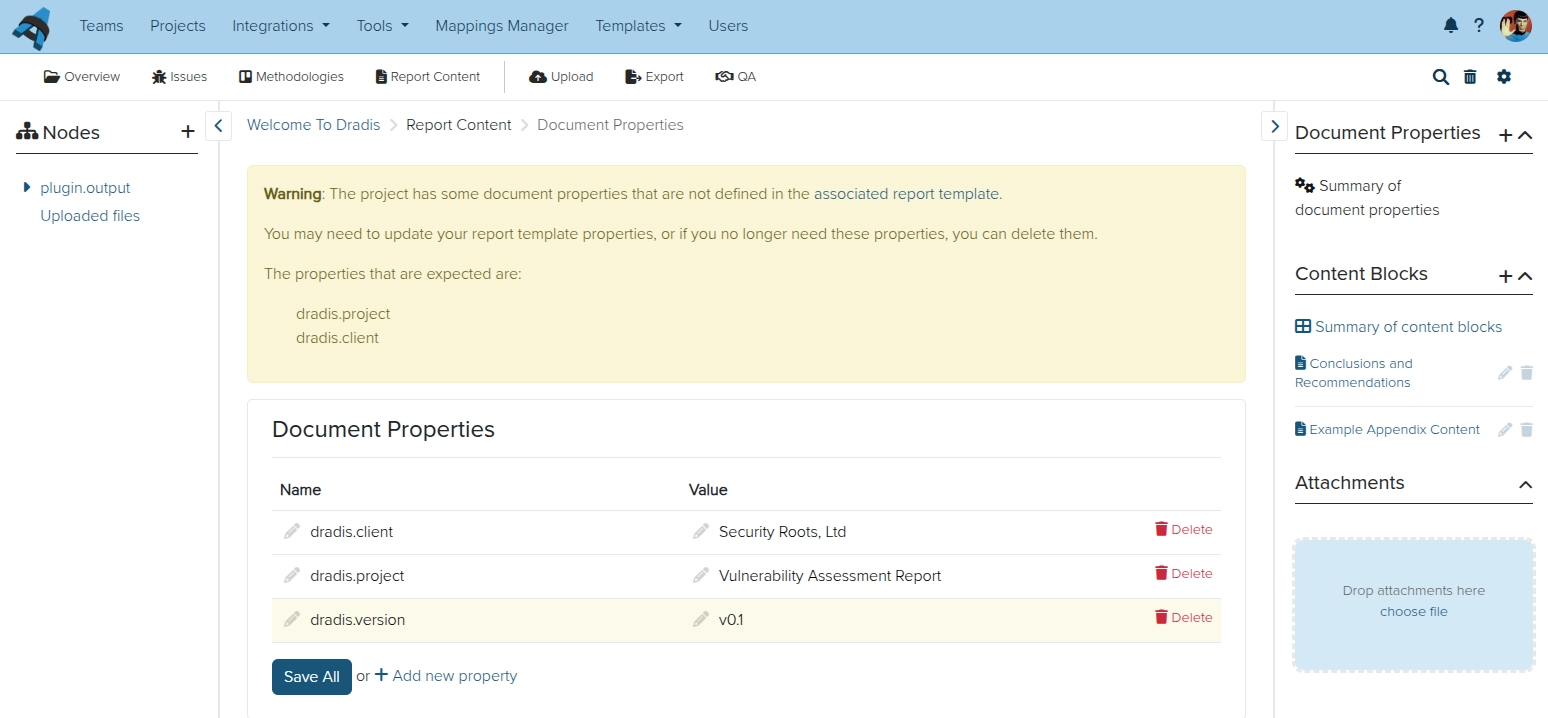Open Welcome To Dradis breadcrumb
This screenshot has width=1548, height=718.
click(314, 125)
